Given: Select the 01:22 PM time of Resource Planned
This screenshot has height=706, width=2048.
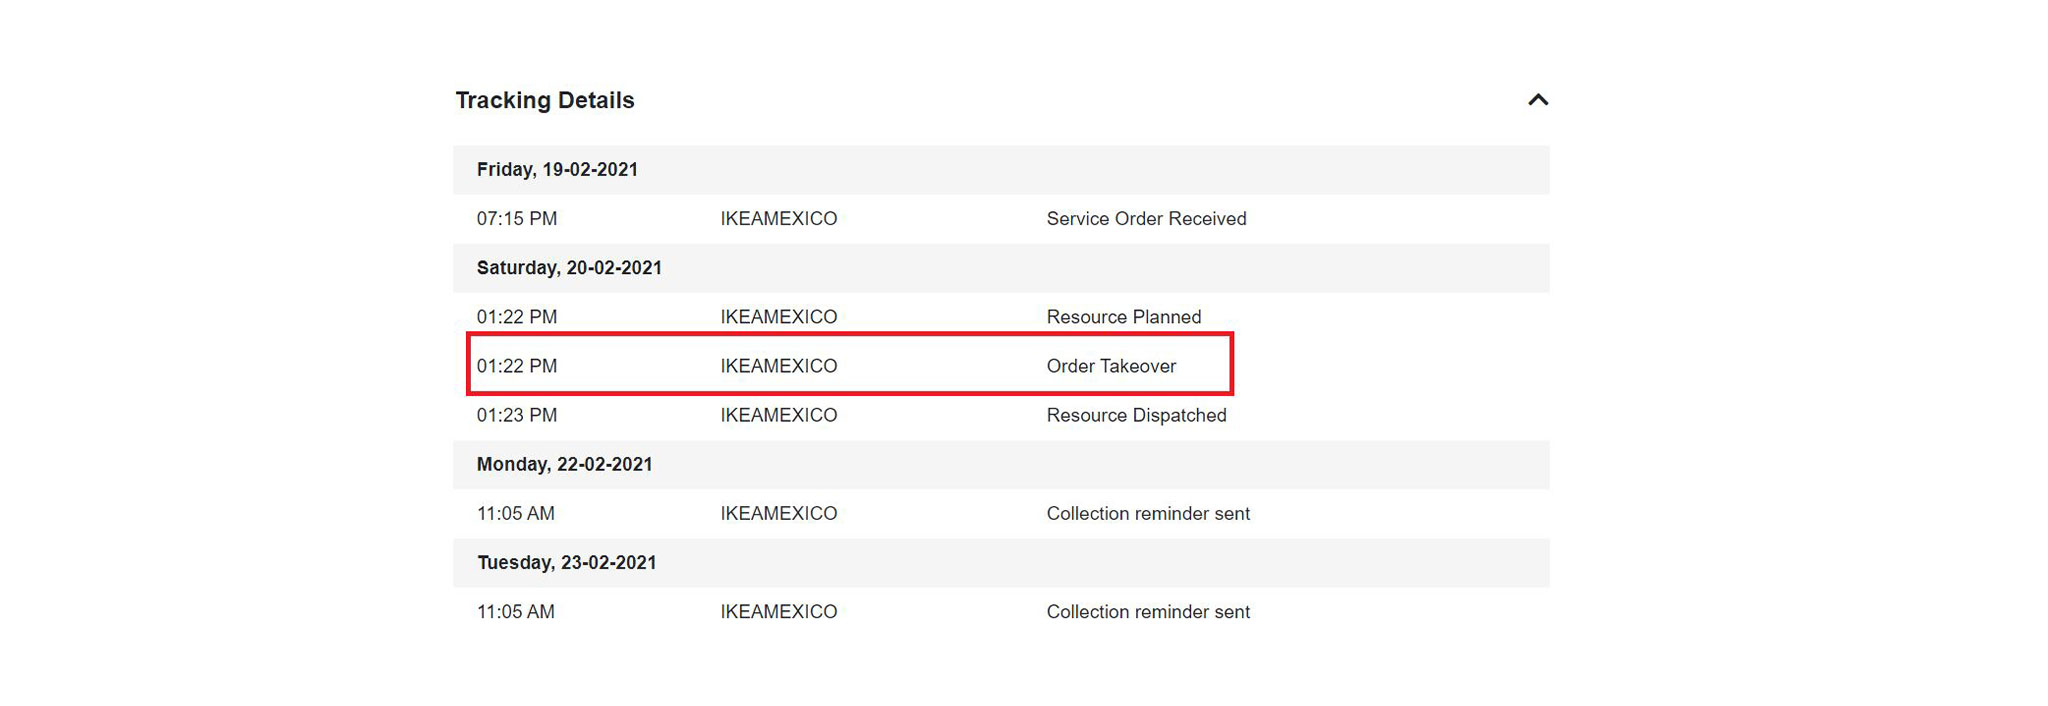Looking at the screenshot, I should coord(516,316).
